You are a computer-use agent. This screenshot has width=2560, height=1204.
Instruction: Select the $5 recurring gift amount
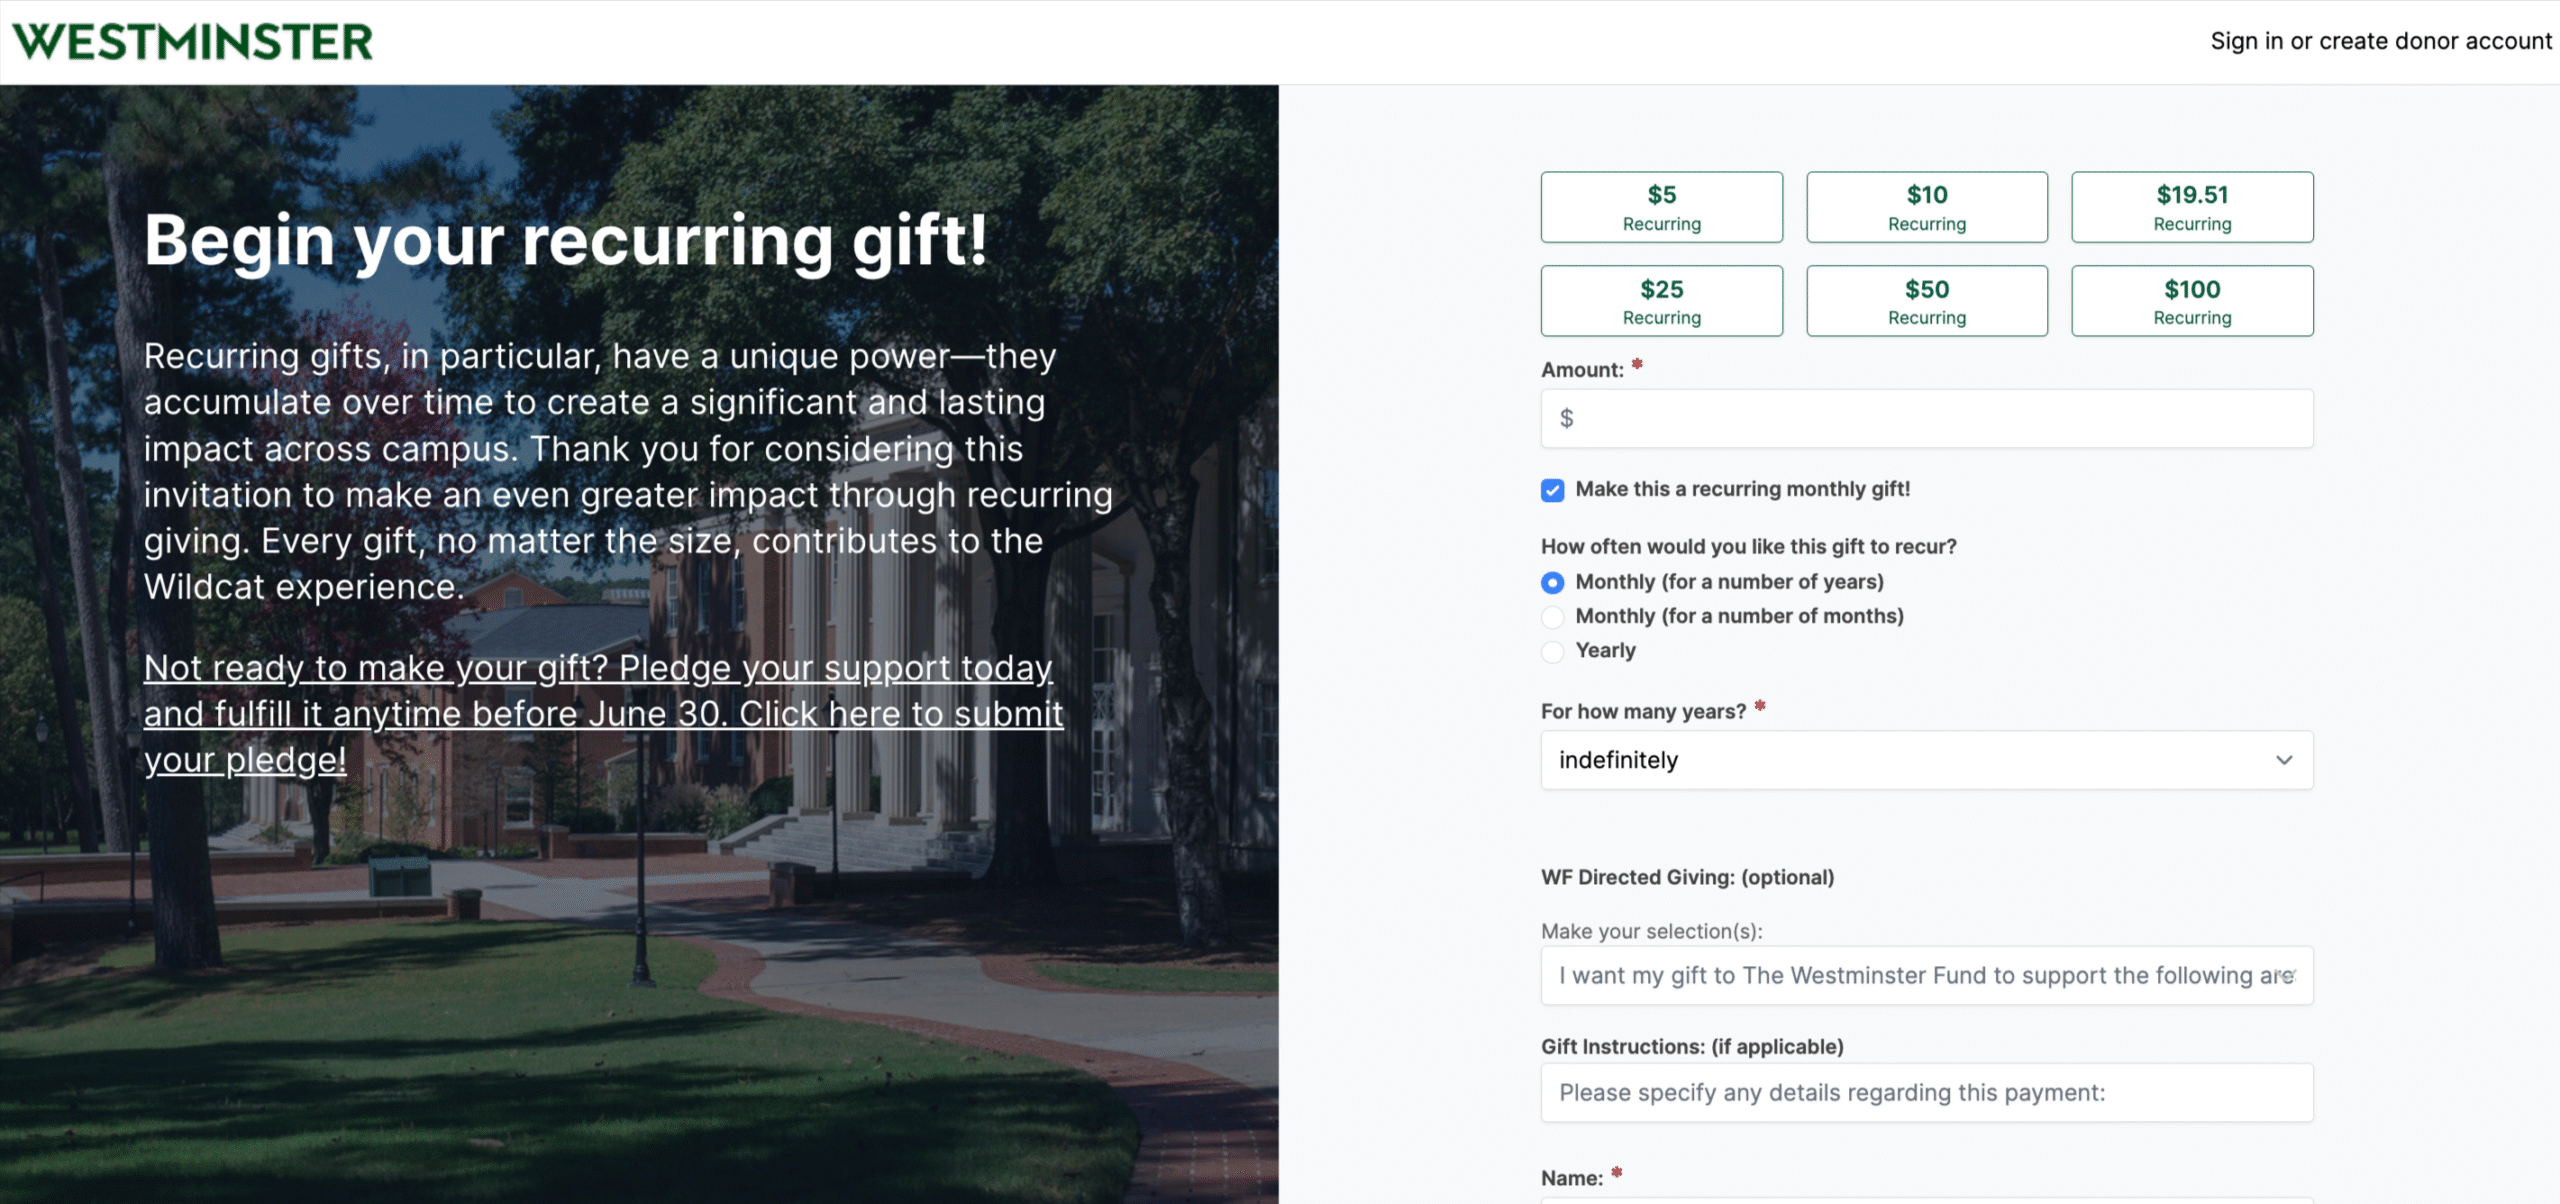[x=1661, y=207]
